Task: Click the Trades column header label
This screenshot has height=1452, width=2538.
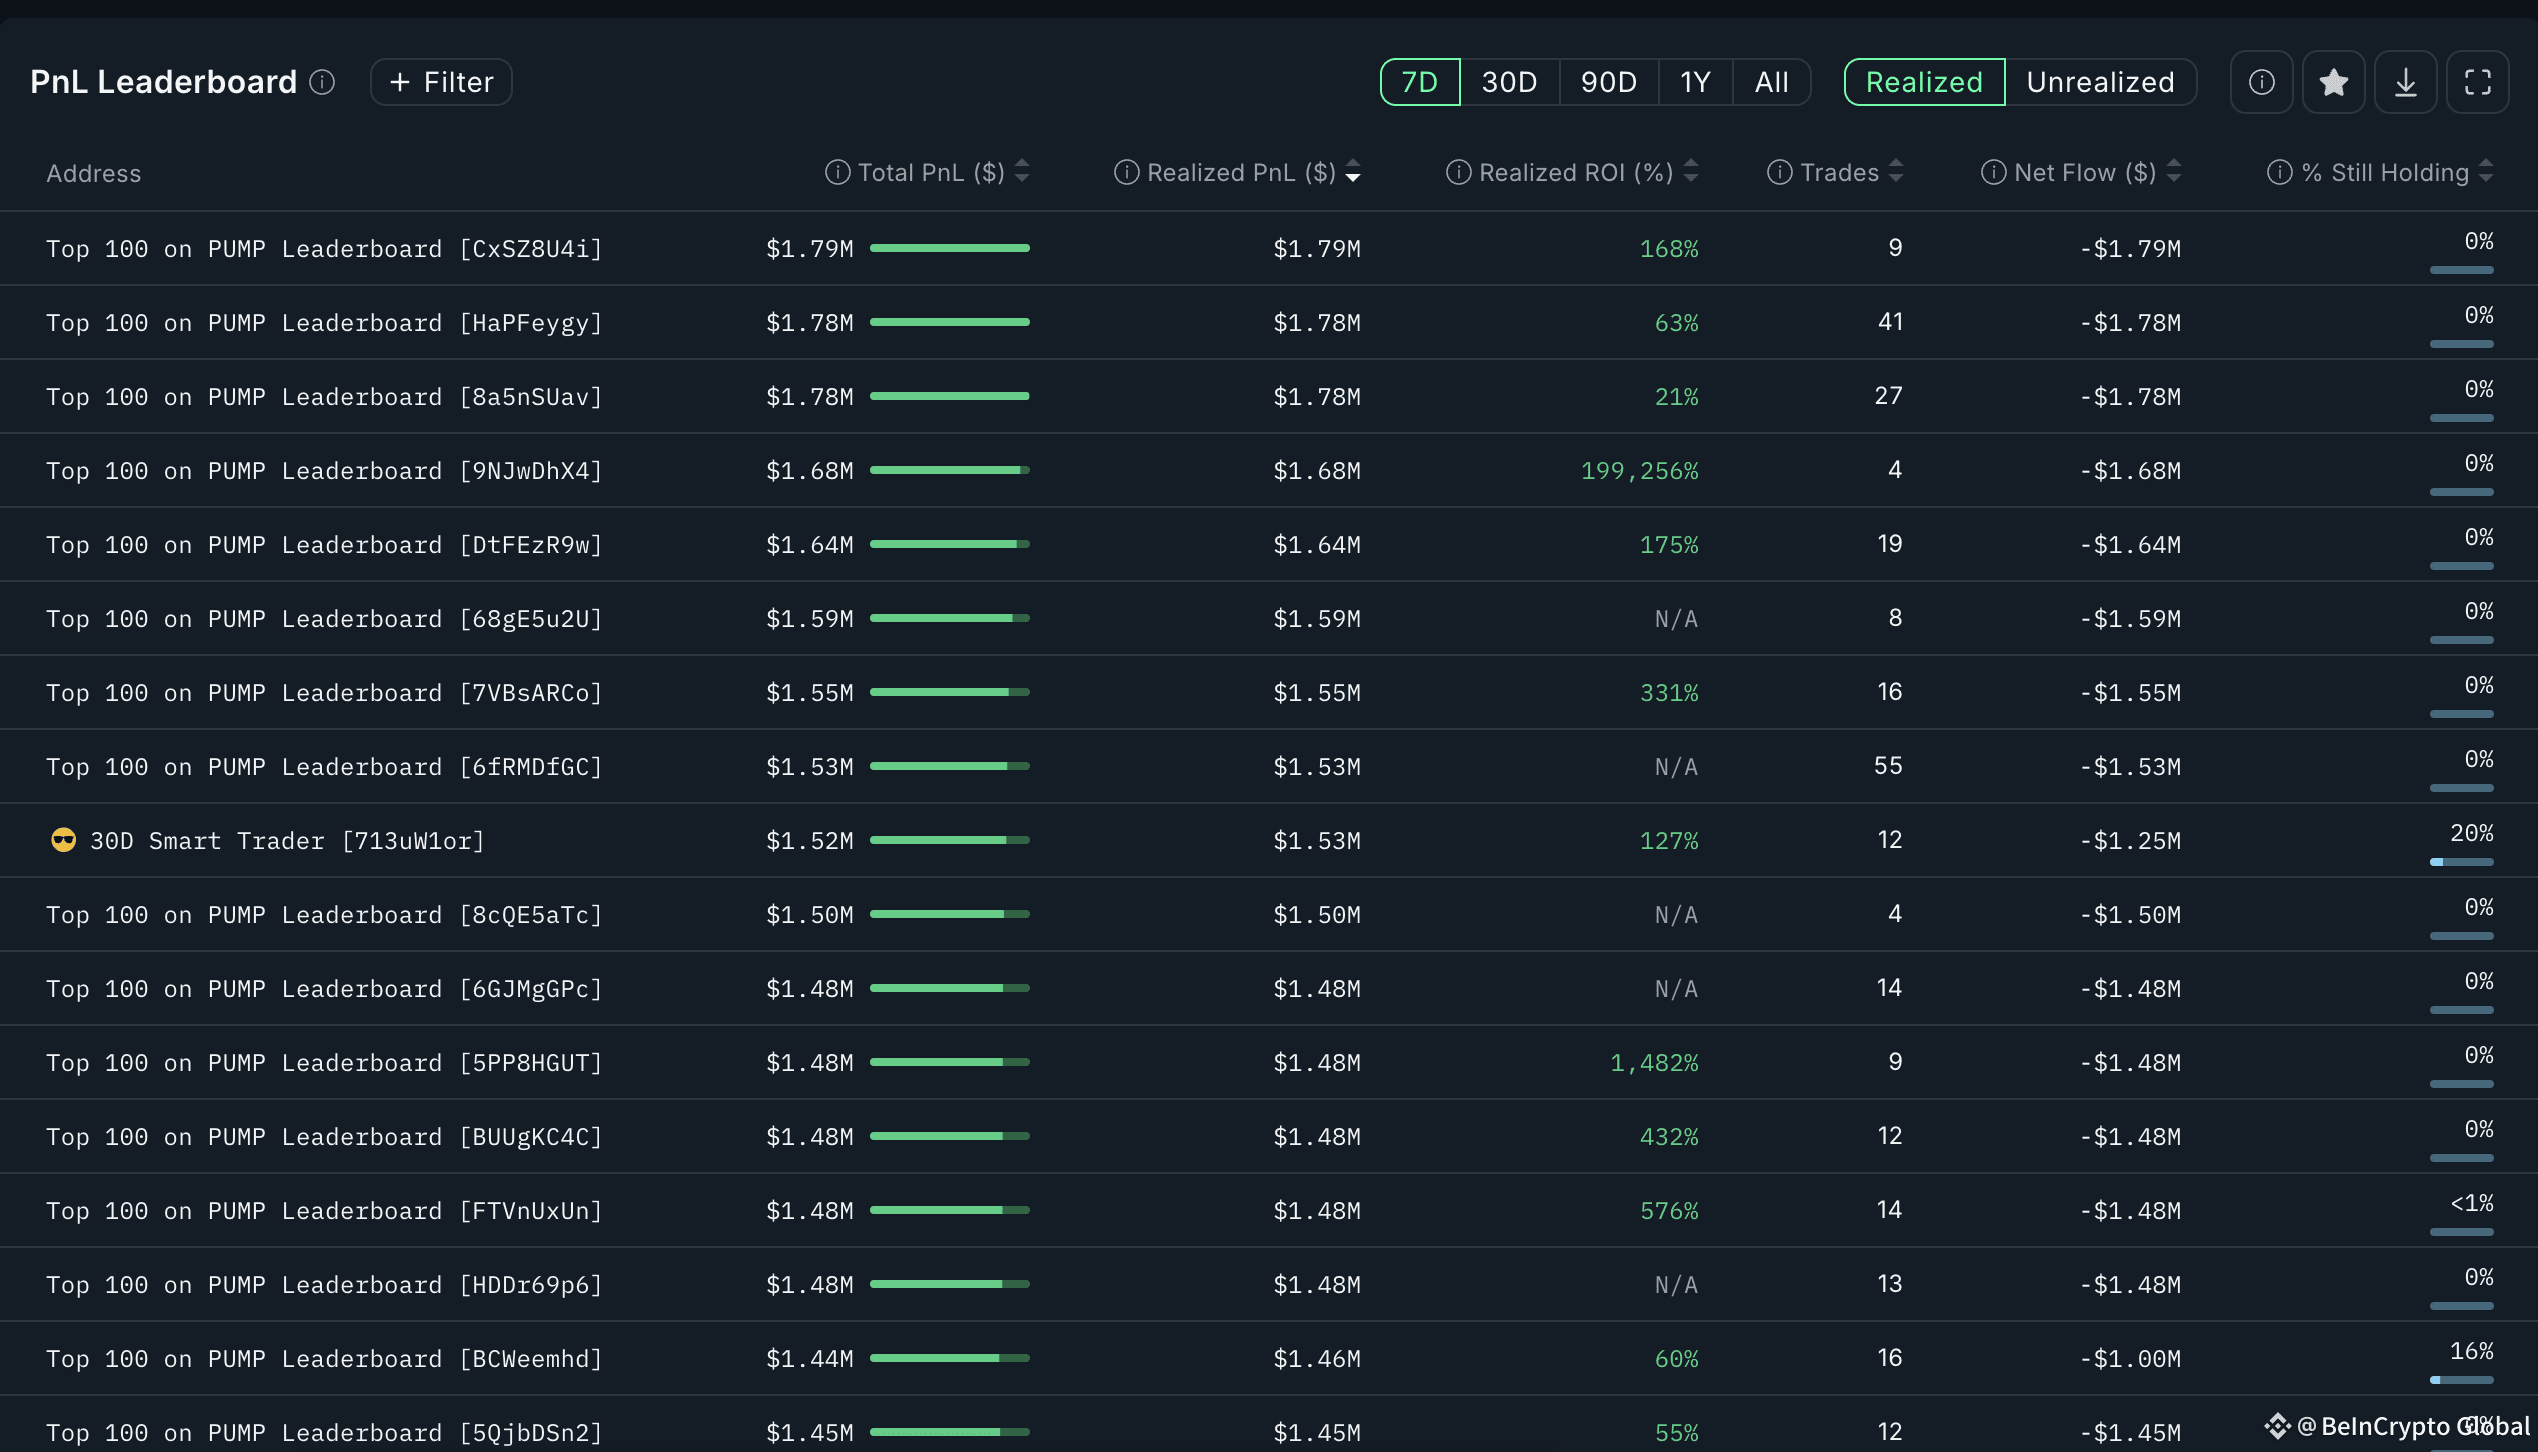Action: 1840,172
